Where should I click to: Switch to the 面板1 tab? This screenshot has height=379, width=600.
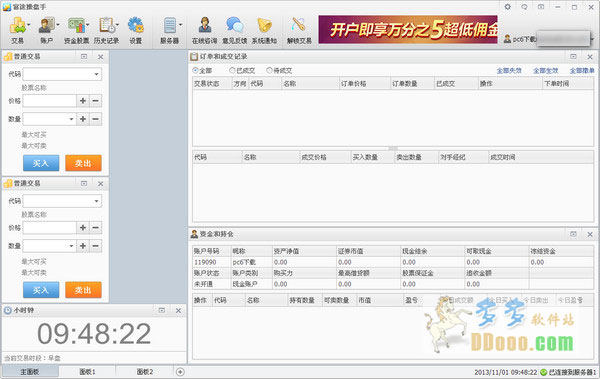(87, 371)
